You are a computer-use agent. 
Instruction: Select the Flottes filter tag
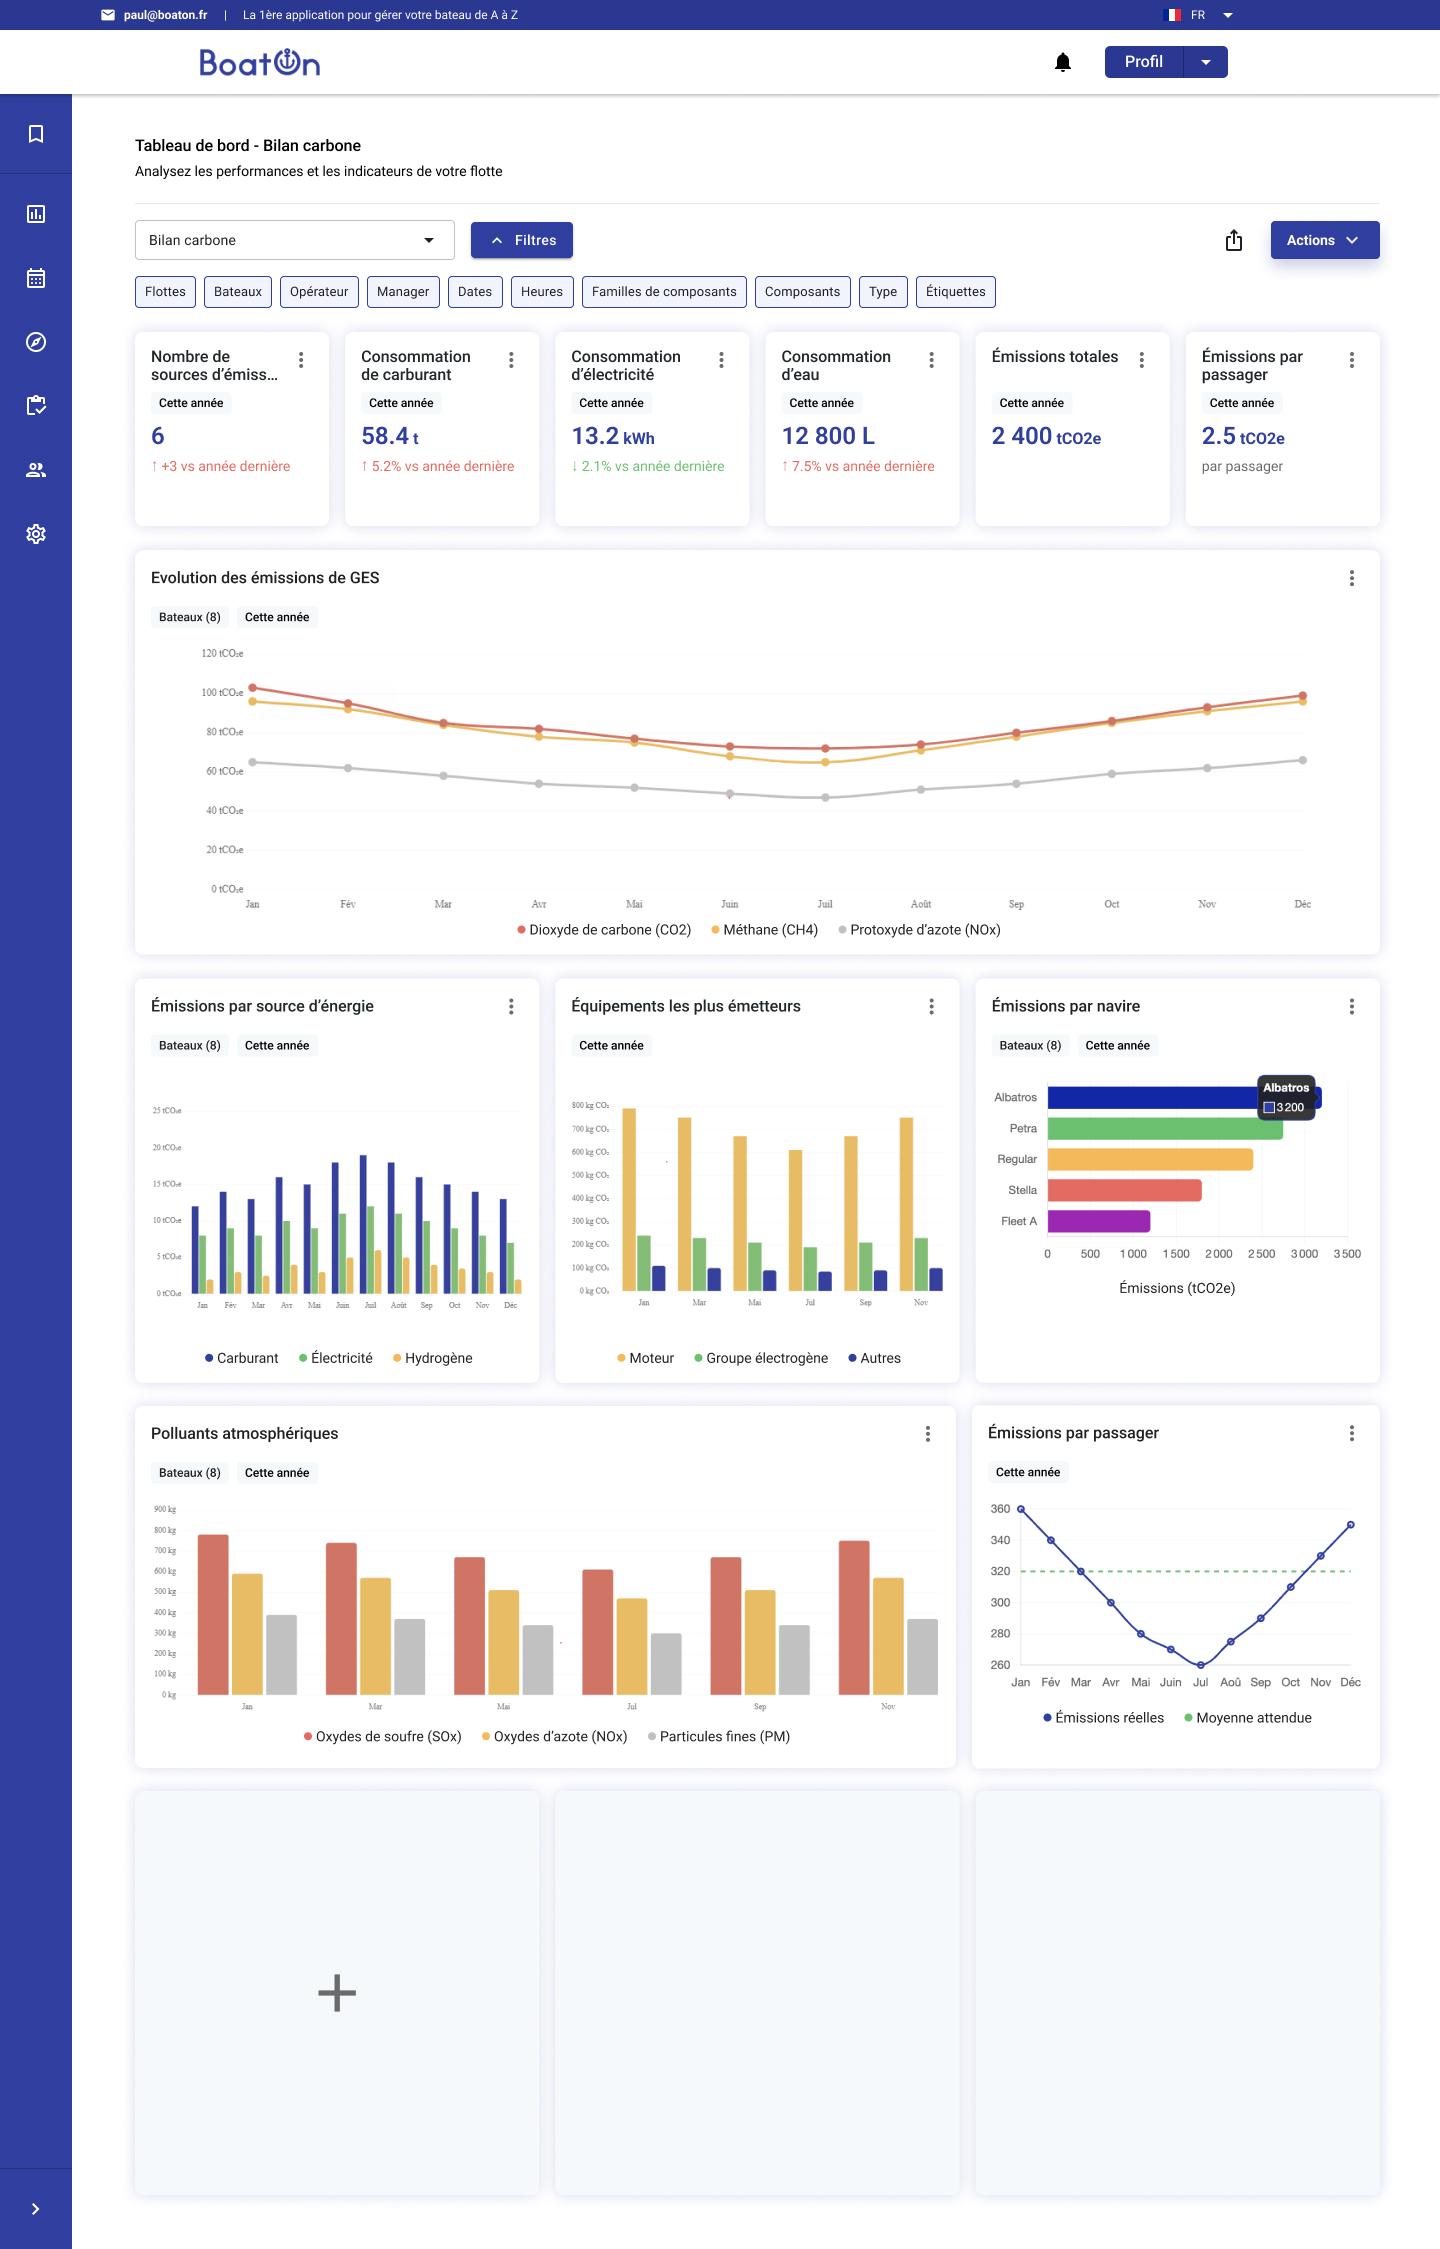tap(165, 292)
